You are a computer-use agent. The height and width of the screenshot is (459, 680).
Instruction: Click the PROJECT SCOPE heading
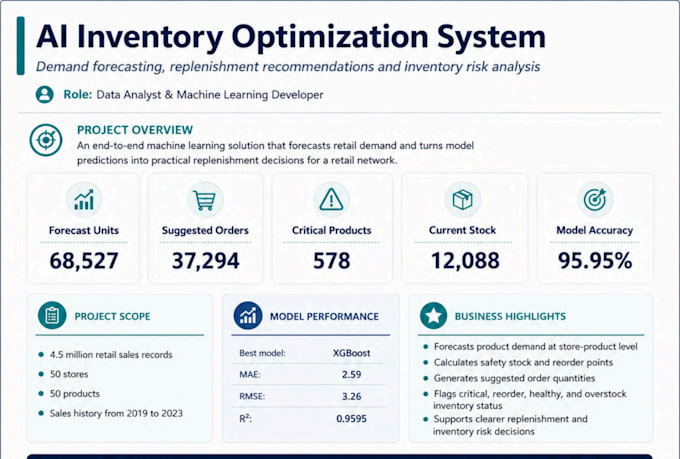(x=112, y=316)
